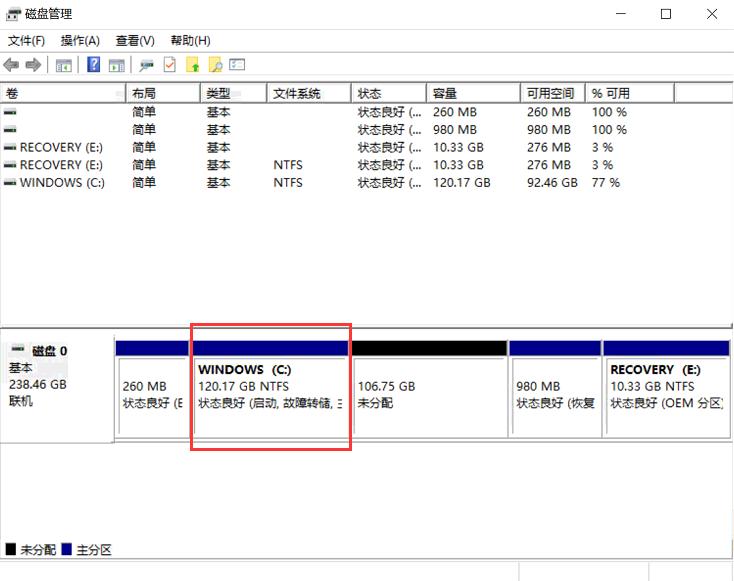Image resolution: width=734 pixels, height=581 pixels.
Task: Open the 操作(A) menu
Action: [80, 41]
